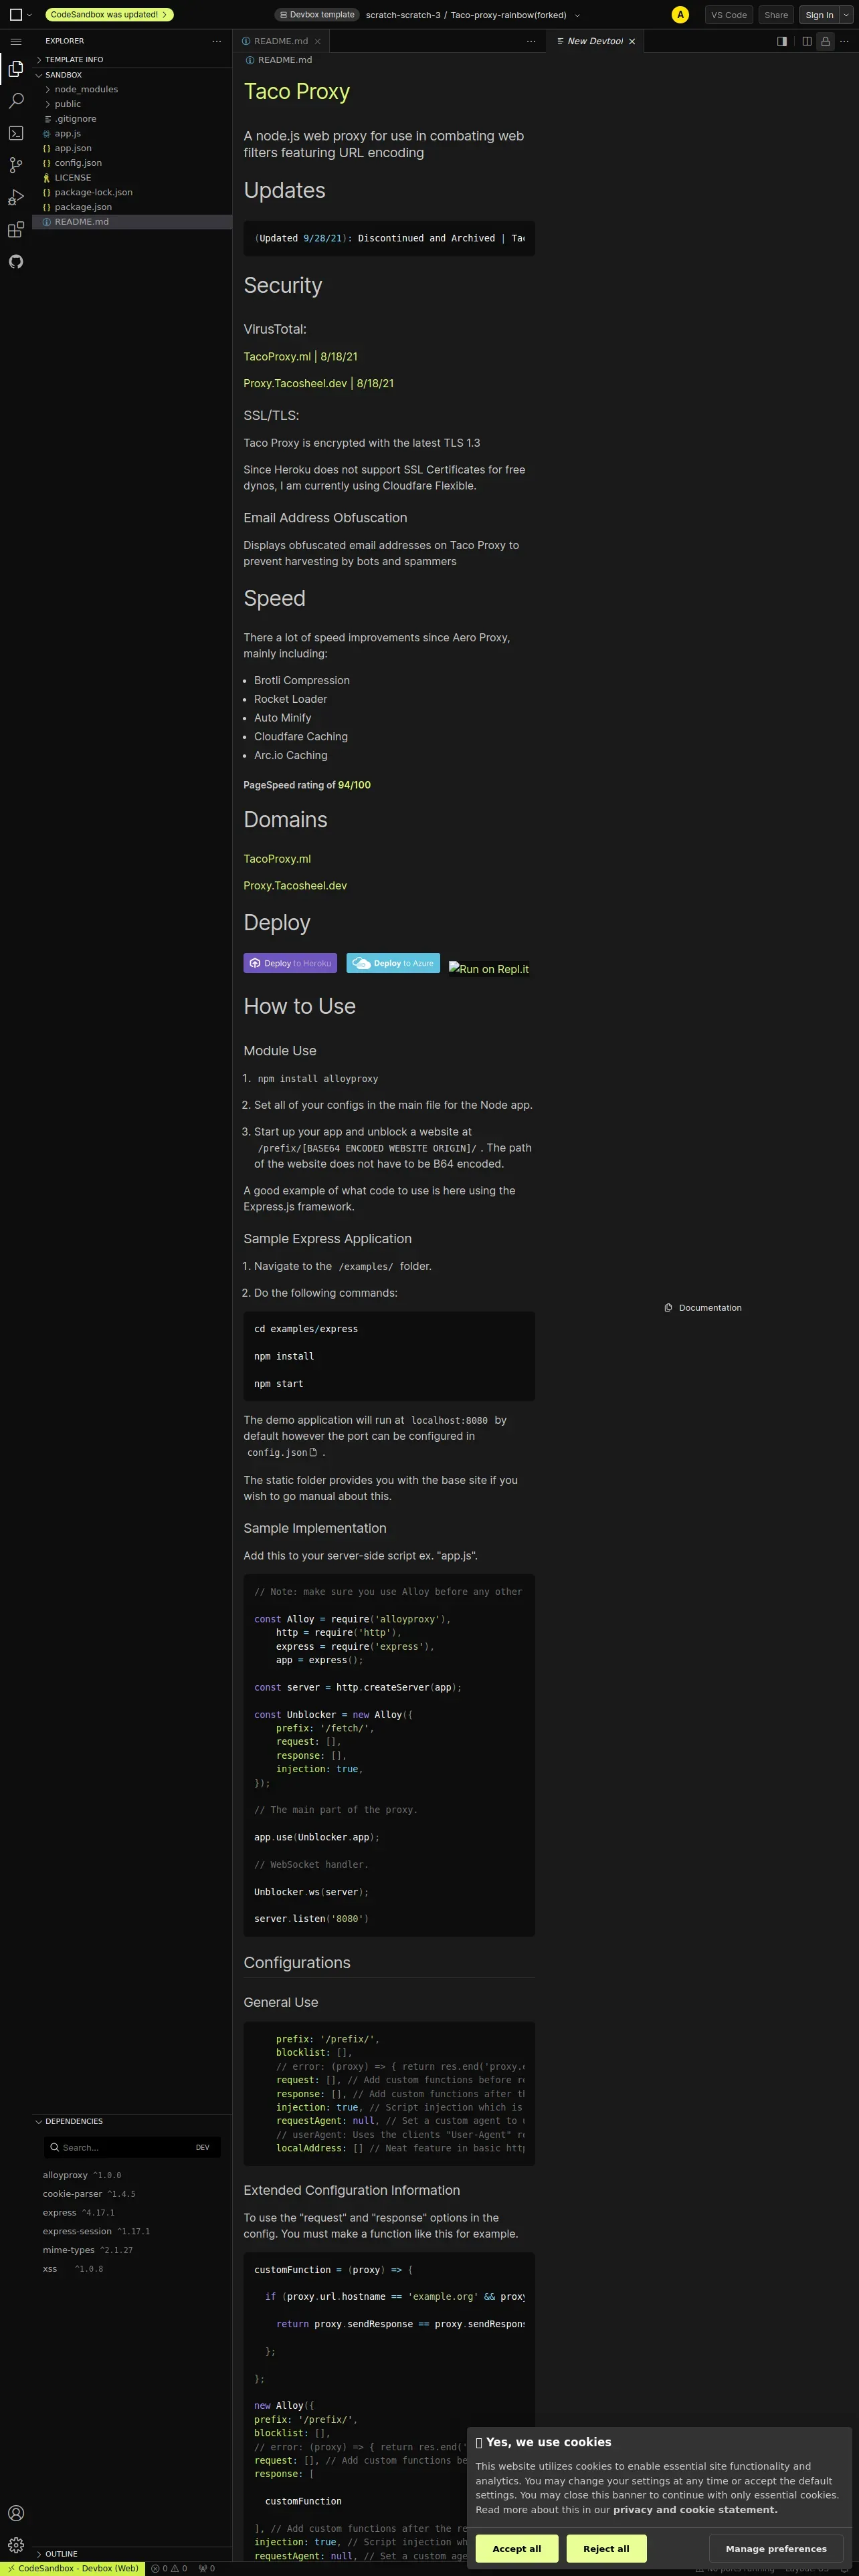
Task: Expand the node_modules folder
Action: 132,89
